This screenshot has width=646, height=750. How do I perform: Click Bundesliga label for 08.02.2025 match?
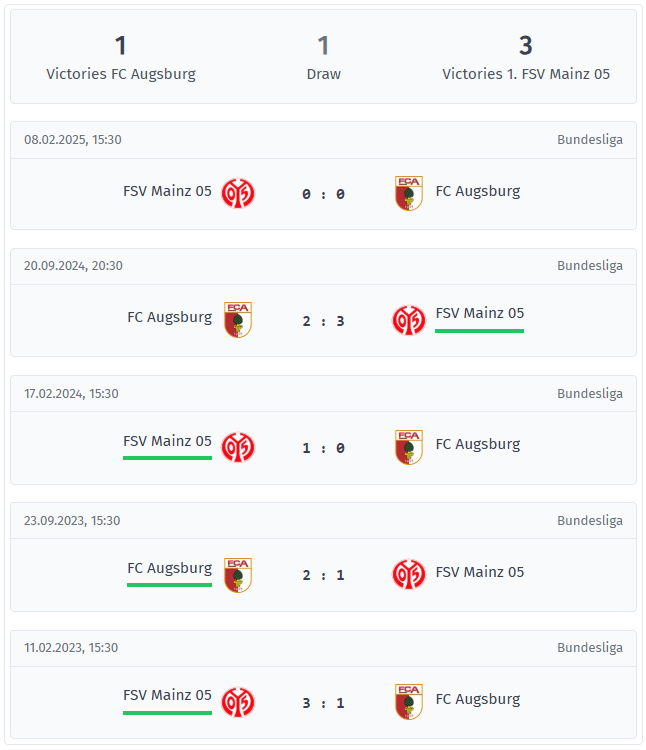[590, 140]
